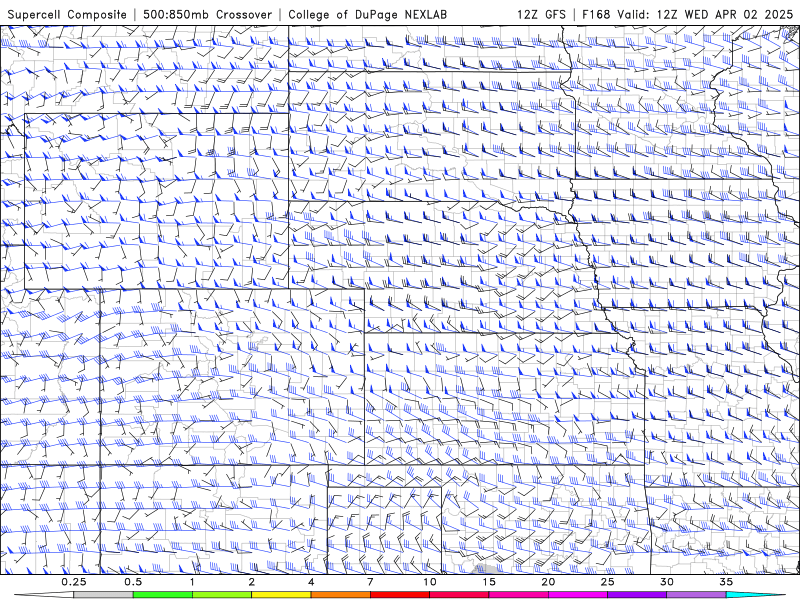This screenshot has height=600, width=800.
Task: Click the legend value 15
Action: (489, 582)
